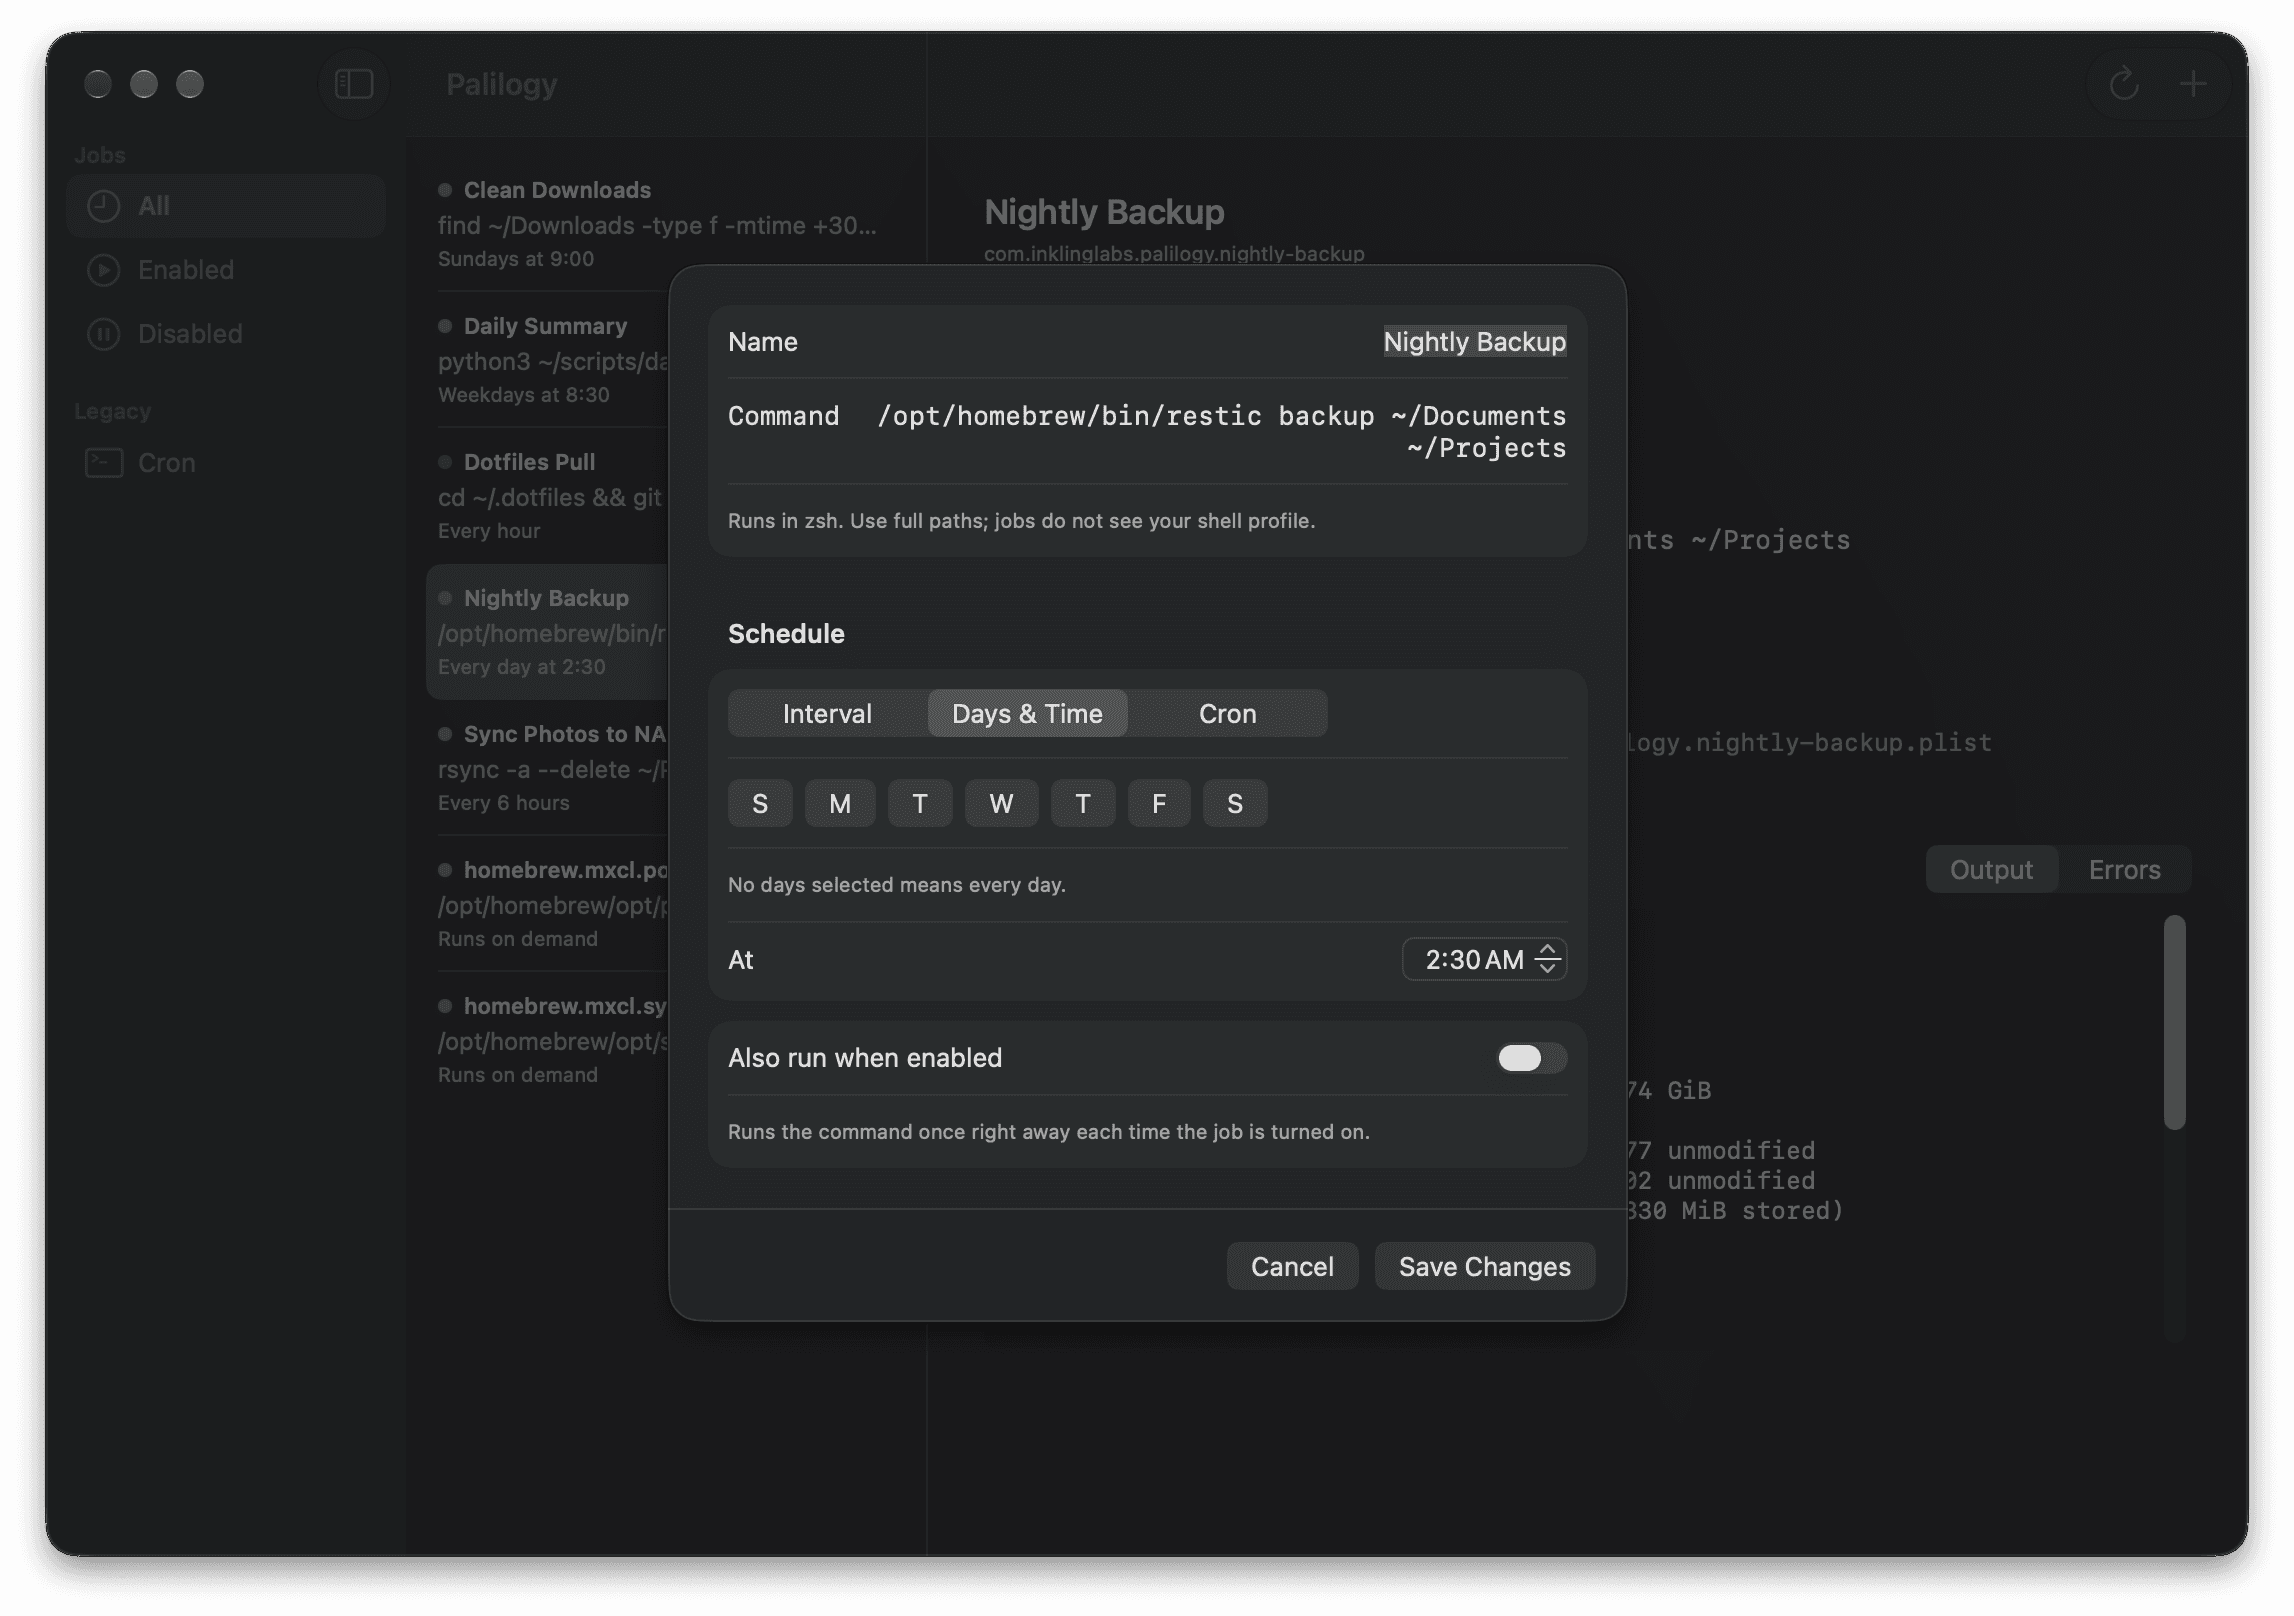
Task: Open the Output log tab
Action: [1991, 870]
